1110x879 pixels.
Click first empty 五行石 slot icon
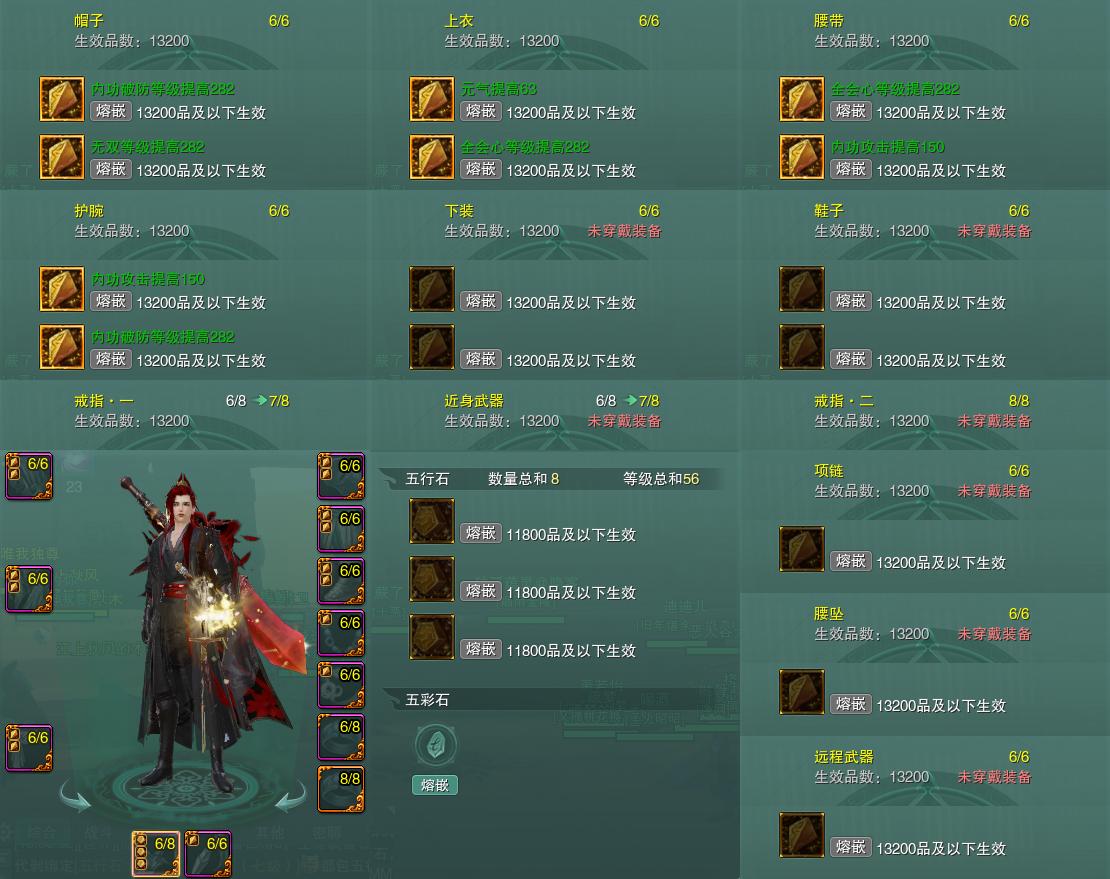pyautogui.click(x=432, y=521)
